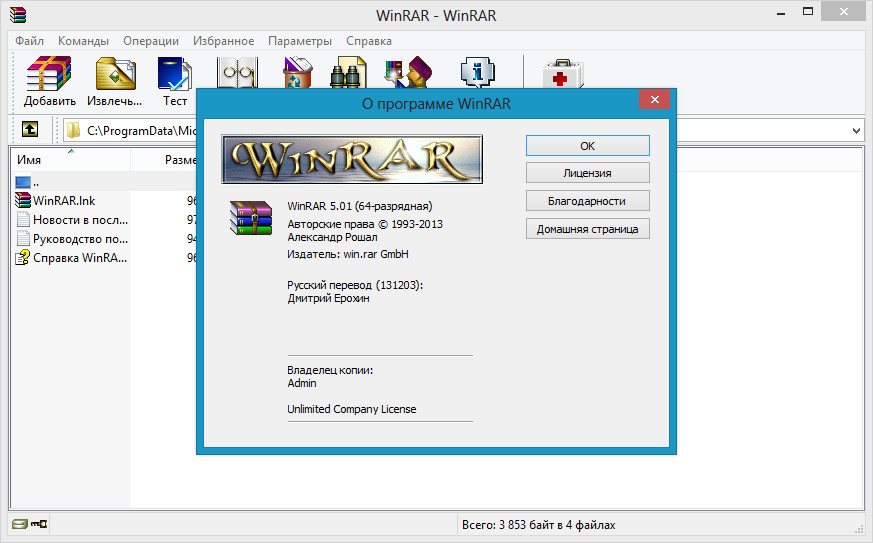This screenshot has height=543, width=873.
Task: Open the Команды menu
Action: coord(83,41)
